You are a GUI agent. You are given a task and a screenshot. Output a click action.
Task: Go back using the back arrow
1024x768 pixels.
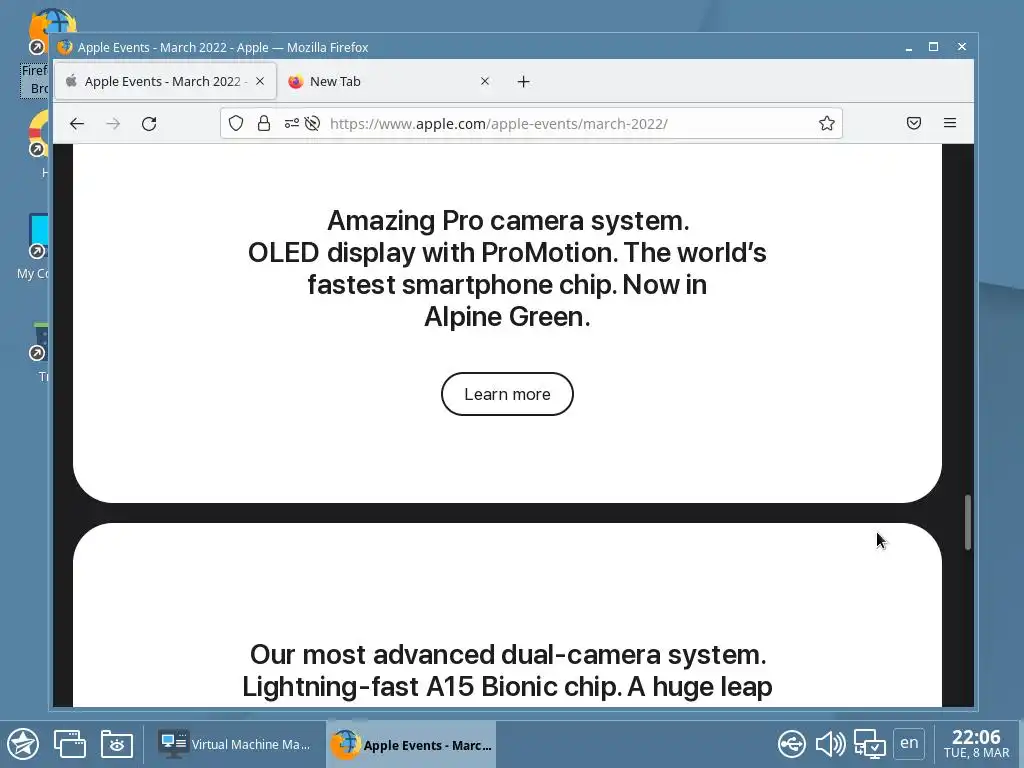(x=77, y=123)
